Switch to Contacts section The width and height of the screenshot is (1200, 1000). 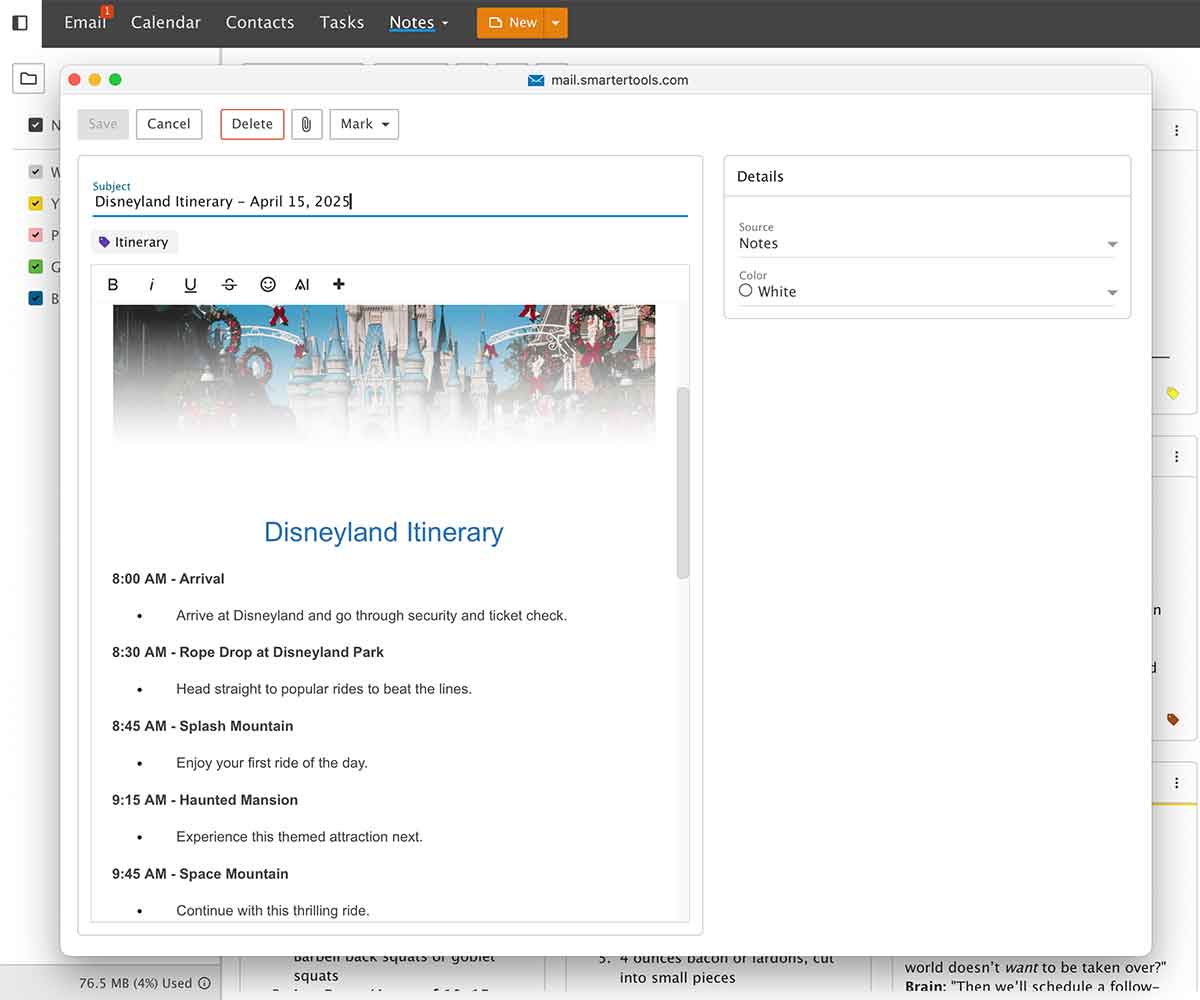[260, 22]
